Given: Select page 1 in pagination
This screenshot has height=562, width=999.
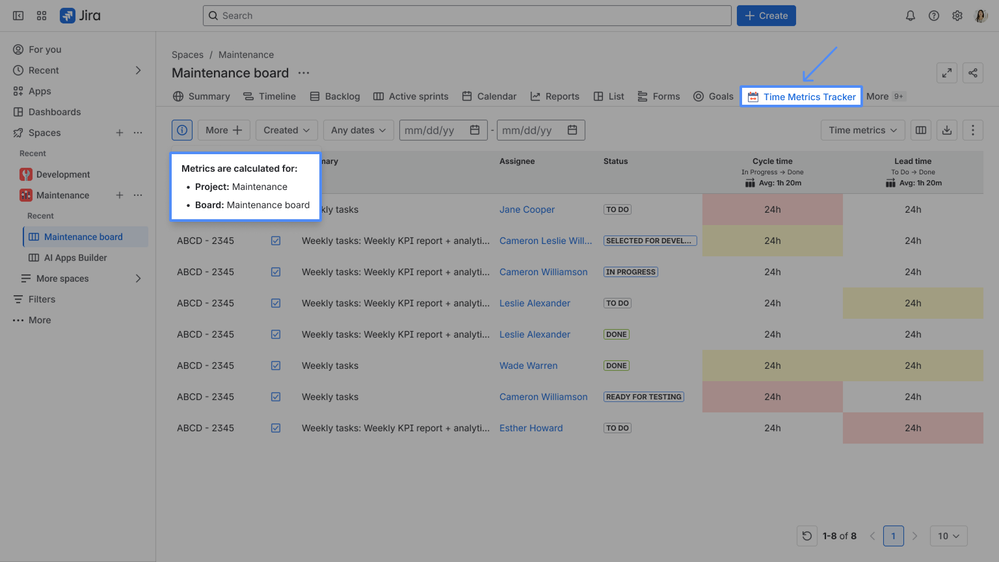Looking at the screenshot, I should (x=893, y=536).
